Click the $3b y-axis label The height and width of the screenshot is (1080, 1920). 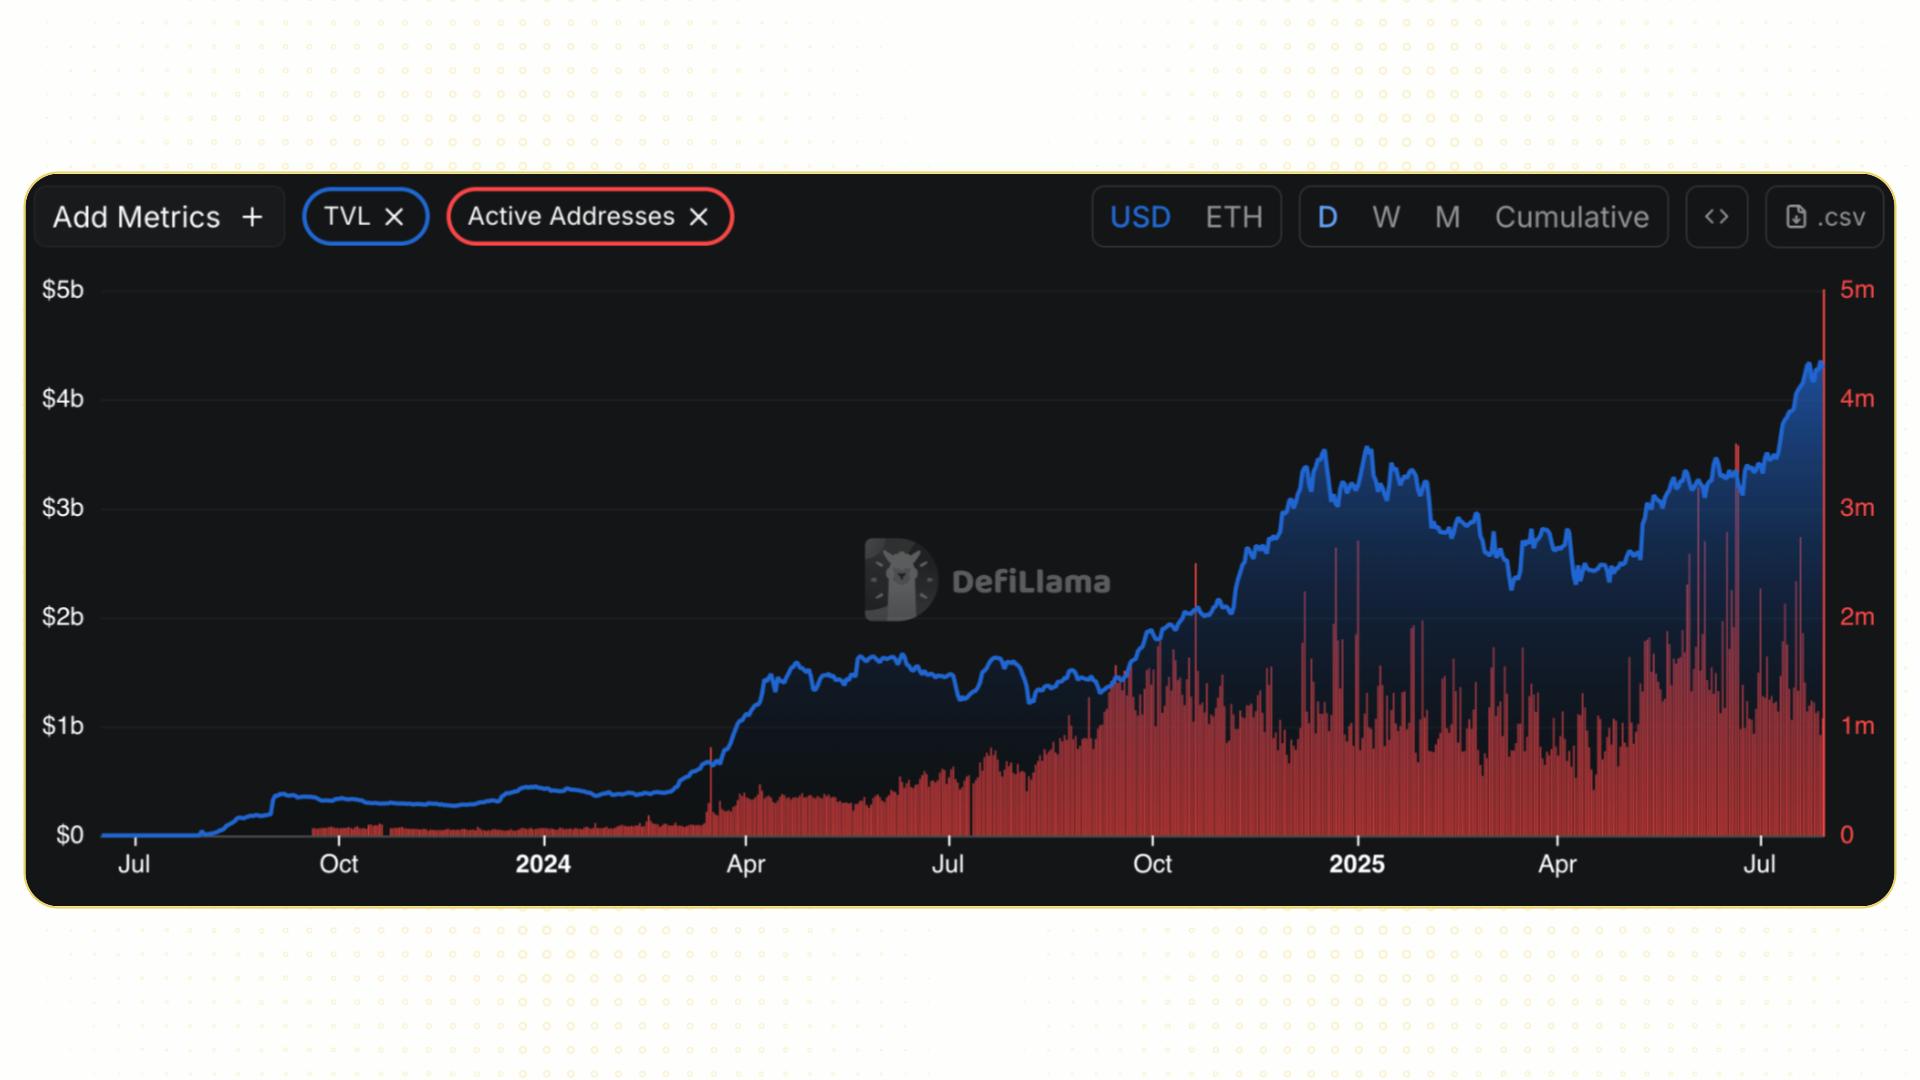pyautogui.click(x=63, y=508)
